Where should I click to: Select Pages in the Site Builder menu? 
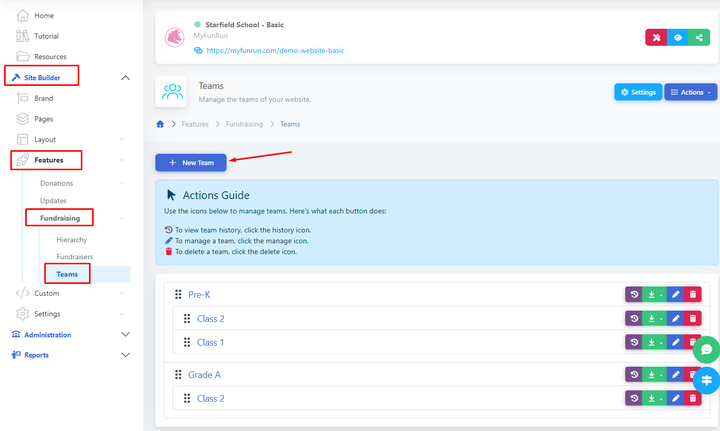43,119
